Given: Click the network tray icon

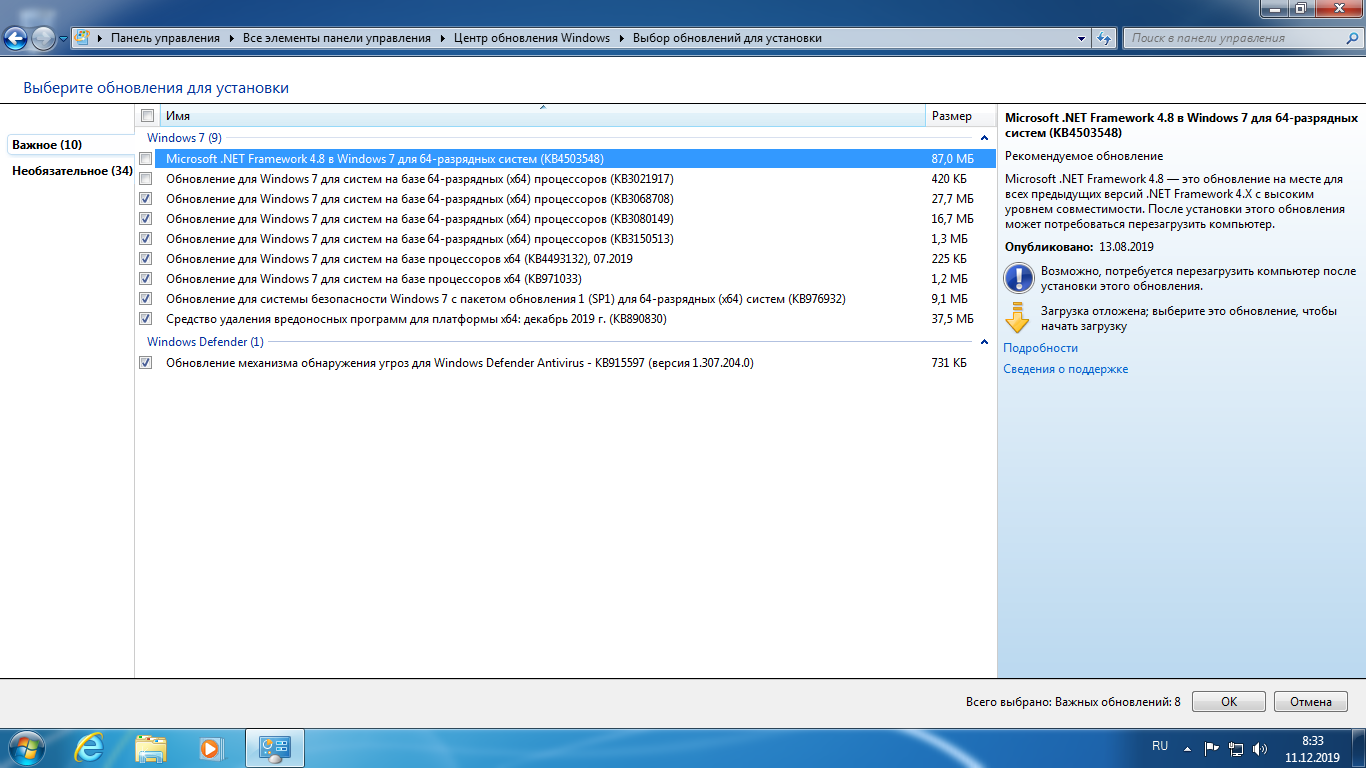Looking at the screenshot, I should click(x=1236, y=748).
